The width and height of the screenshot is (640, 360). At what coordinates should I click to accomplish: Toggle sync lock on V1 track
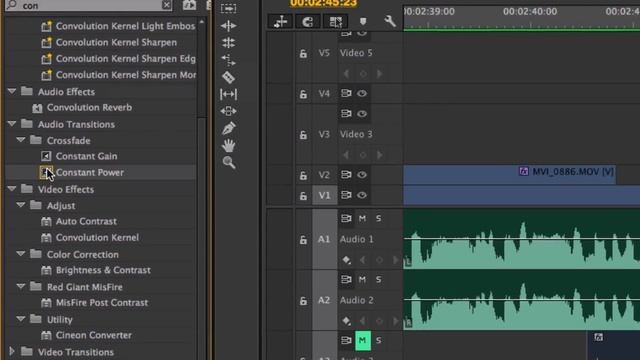[346, 195]
